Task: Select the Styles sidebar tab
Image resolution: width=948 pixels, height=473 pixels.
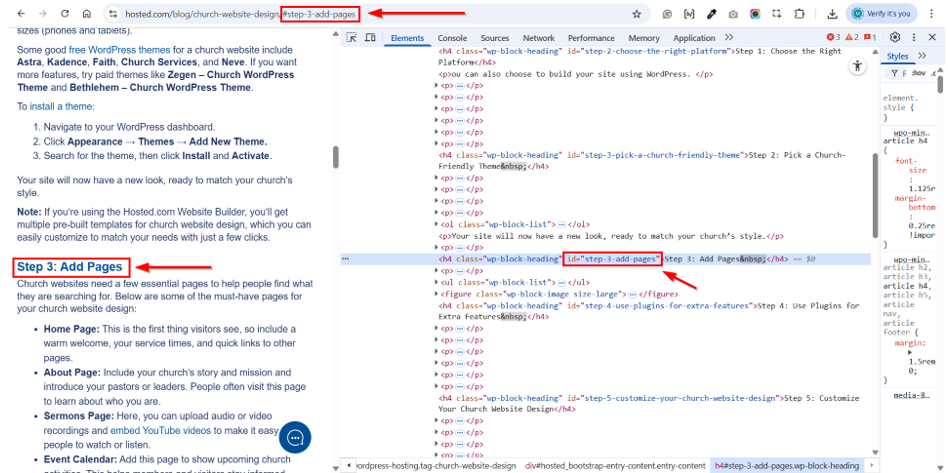Action: coord(897,56)
